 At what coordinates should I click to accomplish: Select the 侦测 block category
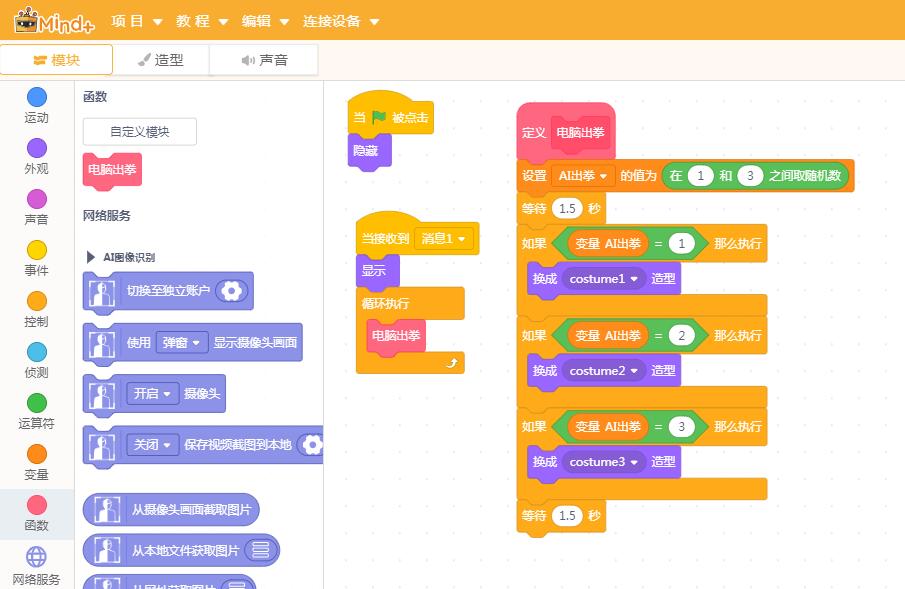(x=36, y=360)
